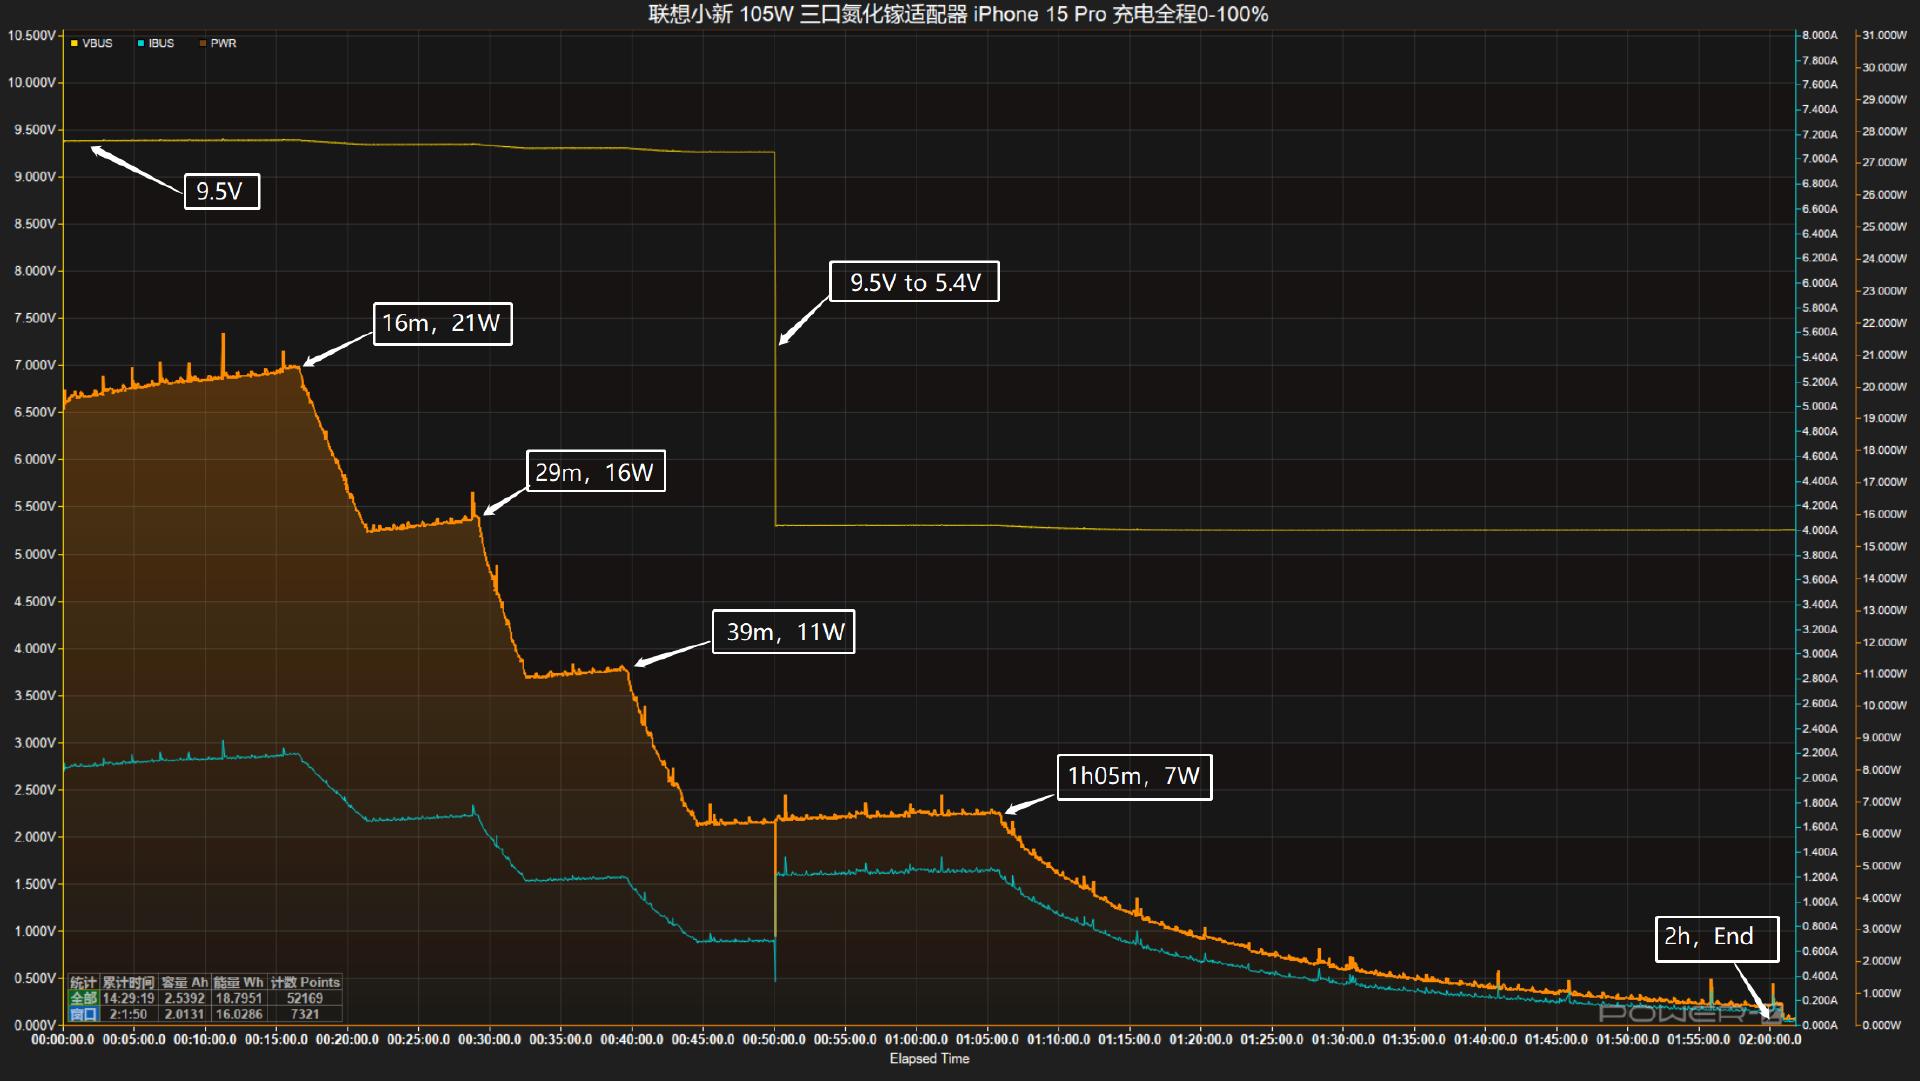Click the 9.5V annotation label
This screenshot has width=1920, height=1082.
coord(221,191)
